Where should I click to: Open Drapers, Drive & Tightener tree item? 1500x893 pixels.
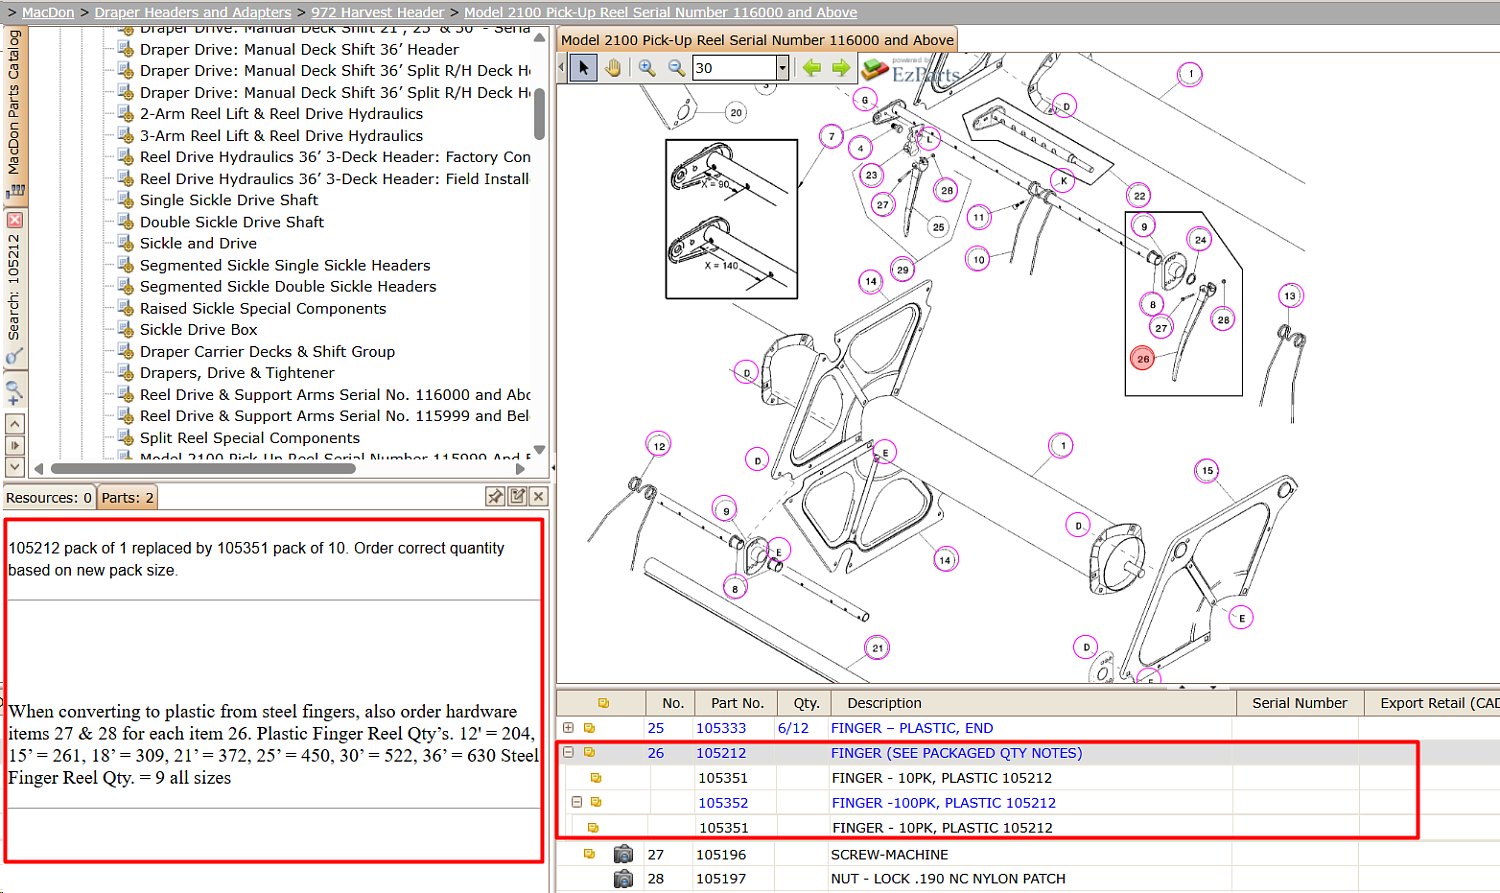pos(237,373)
